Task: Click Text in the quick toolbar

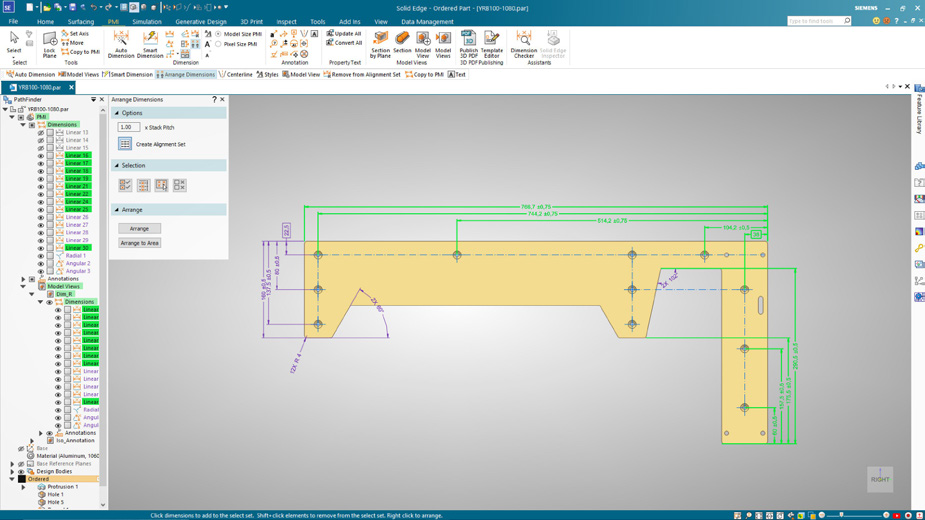Action: [457, 74]
